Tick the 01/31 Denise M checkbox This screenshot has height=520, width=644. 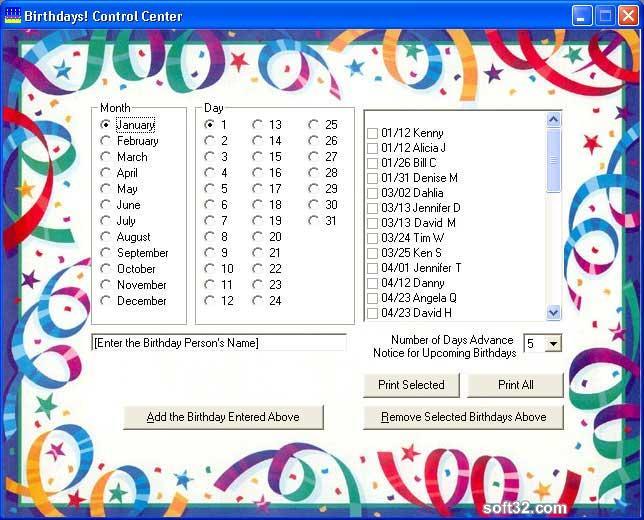(373, 178)
